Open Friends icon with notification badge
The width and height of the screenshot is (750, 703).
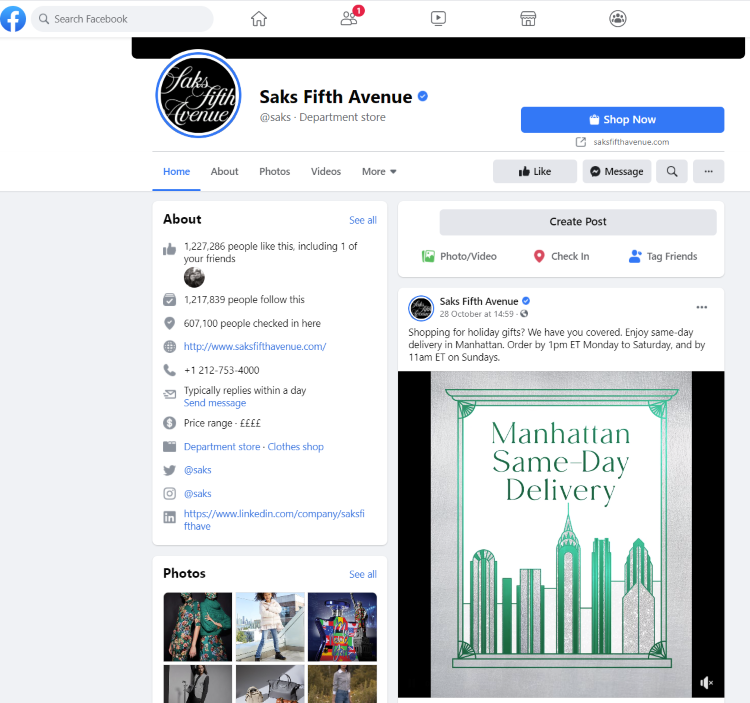coord(349,18)
